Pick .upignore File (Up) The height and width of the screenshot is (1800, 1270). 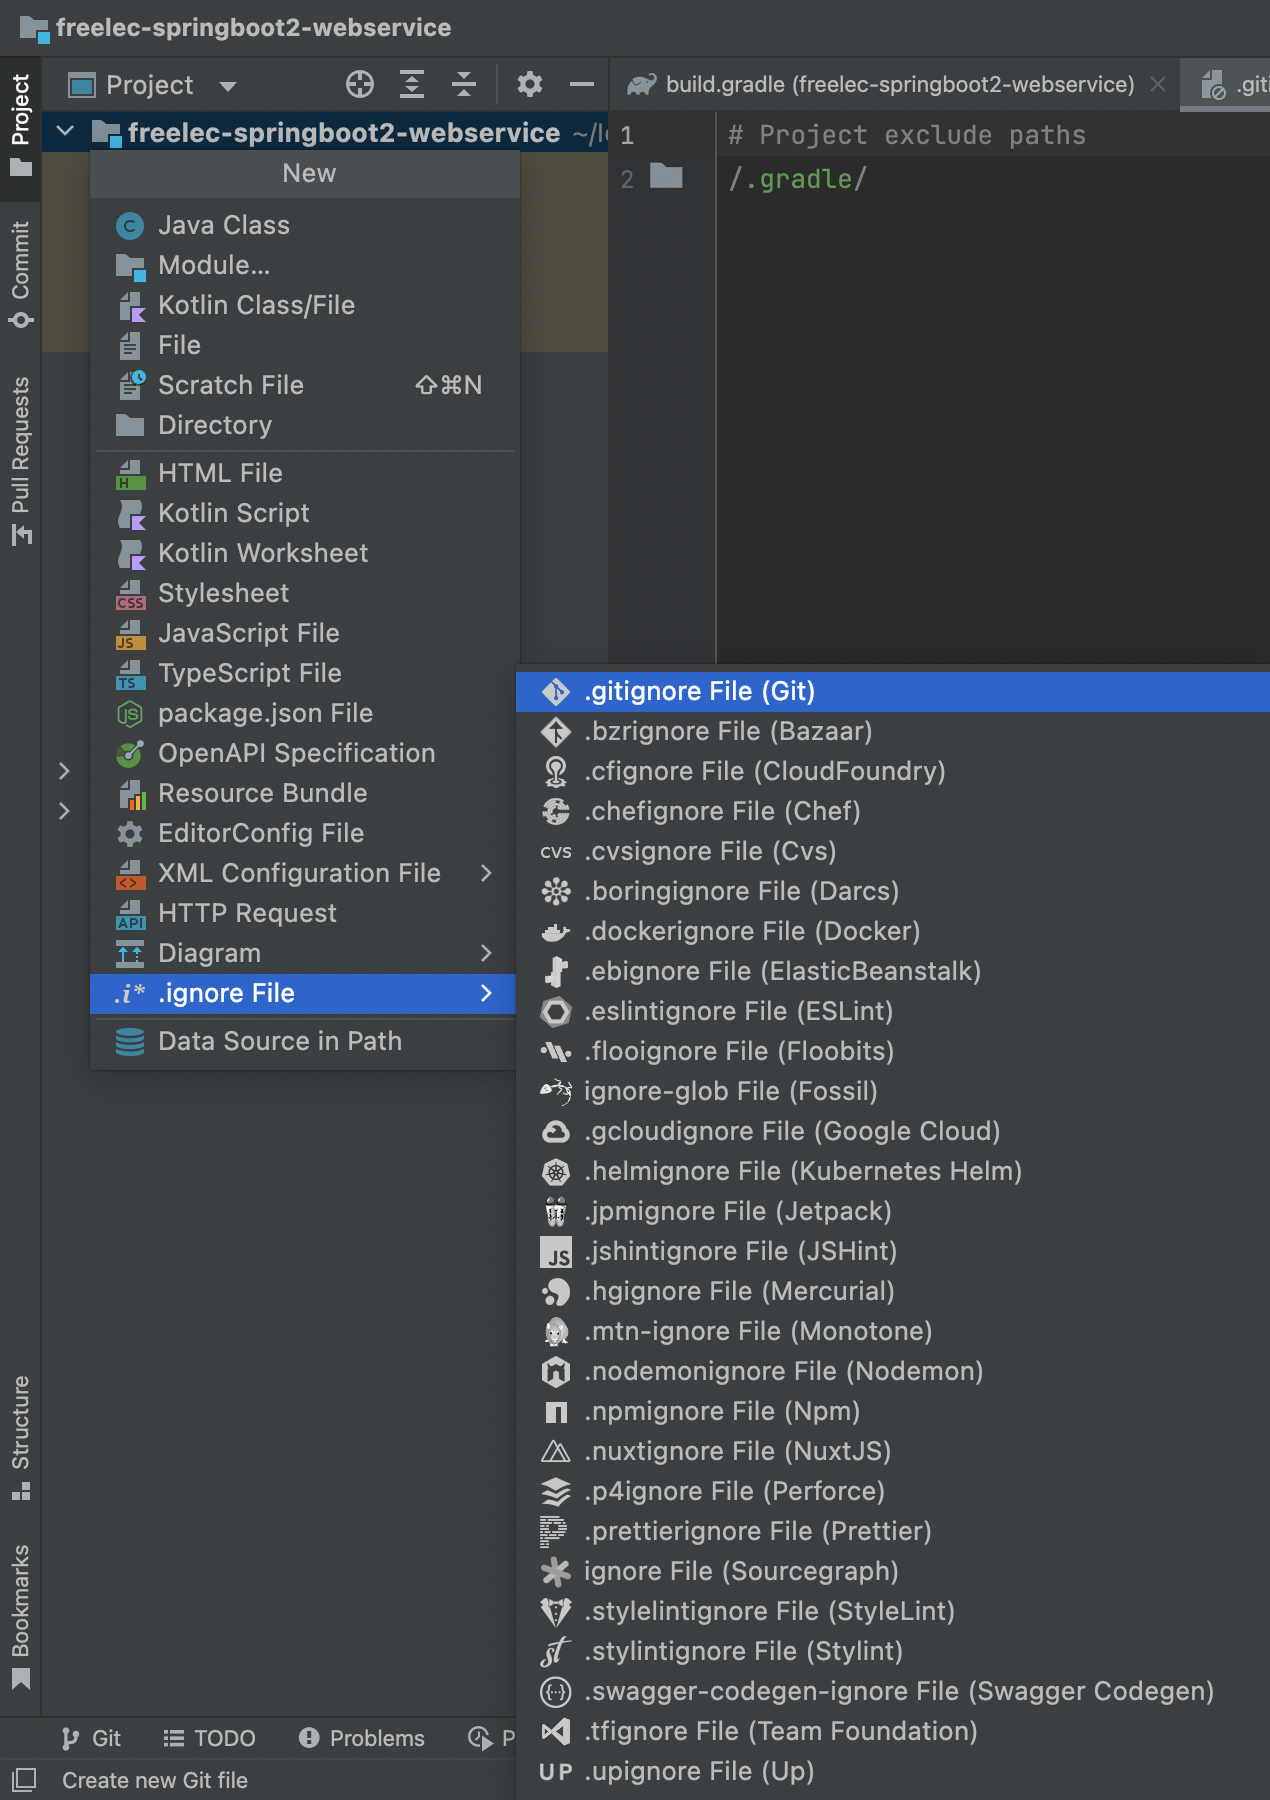[x=893, y=1771]
